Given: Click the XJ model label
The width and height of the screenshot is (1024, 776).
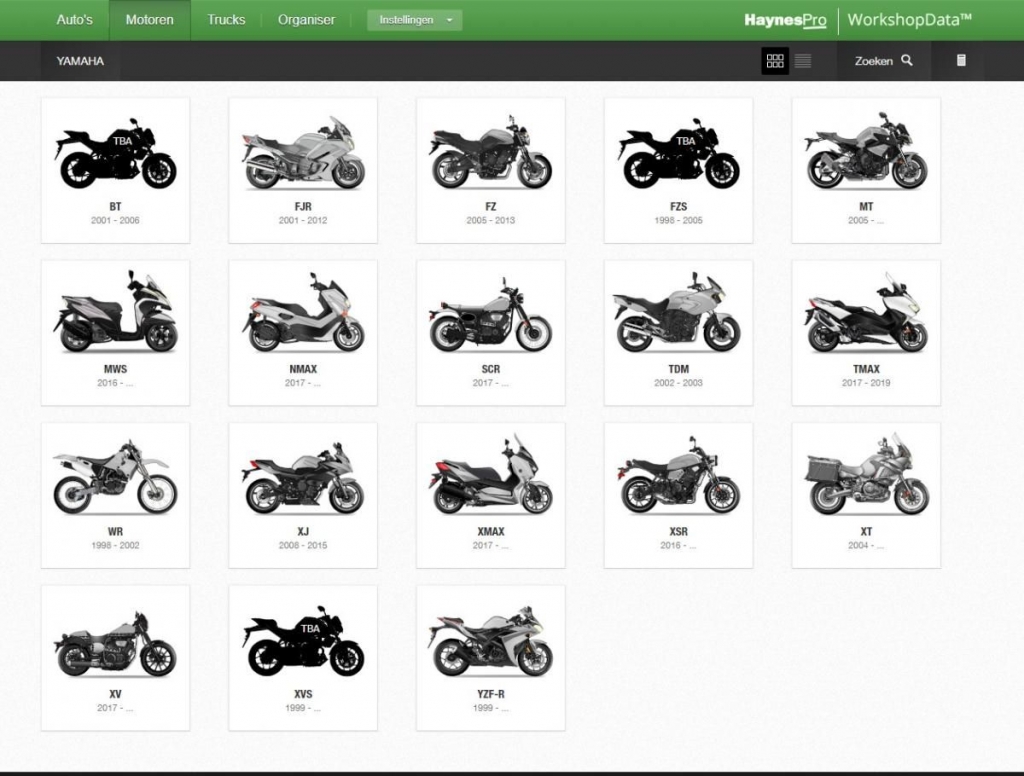Looking at the screenshot, I should click(303, 532).
